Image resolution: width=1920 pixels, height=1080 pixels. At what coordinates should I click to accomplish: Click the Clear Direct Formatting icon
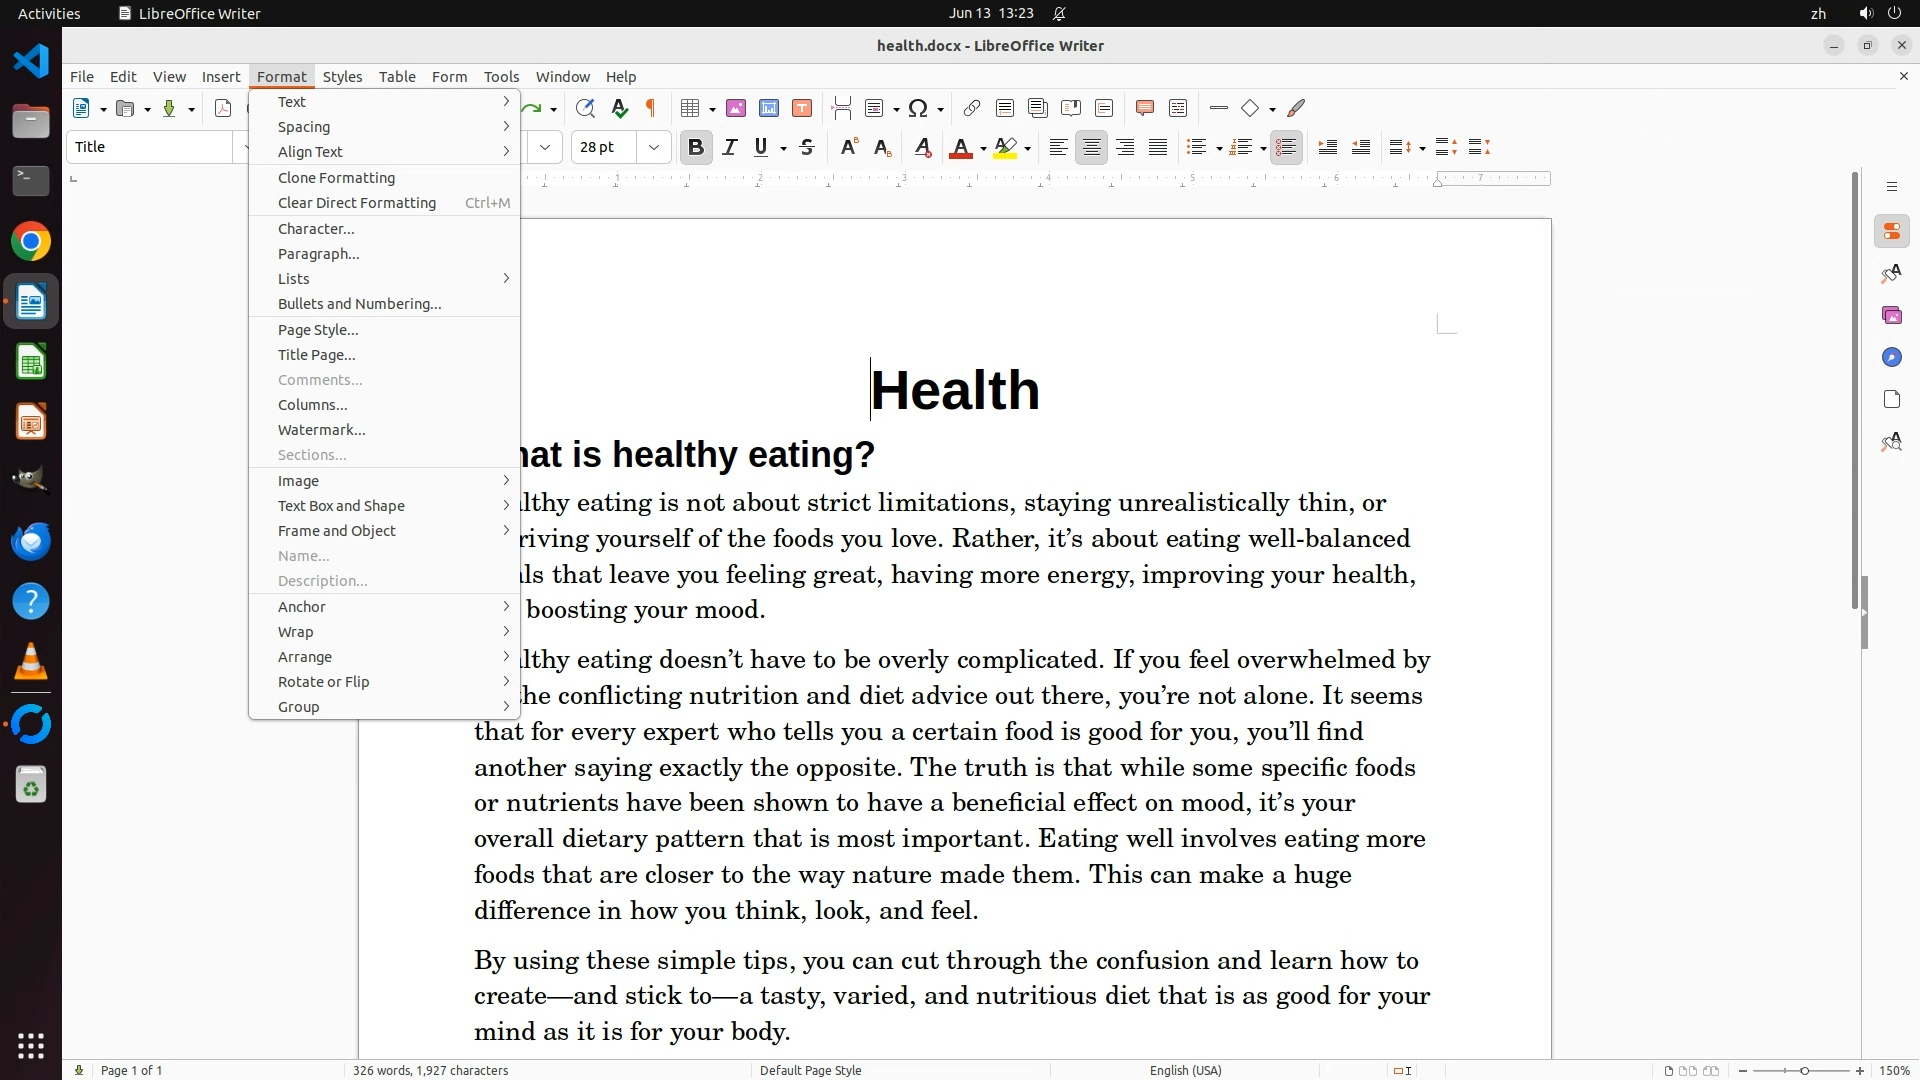pyautogui.click(x=923, y=148)
